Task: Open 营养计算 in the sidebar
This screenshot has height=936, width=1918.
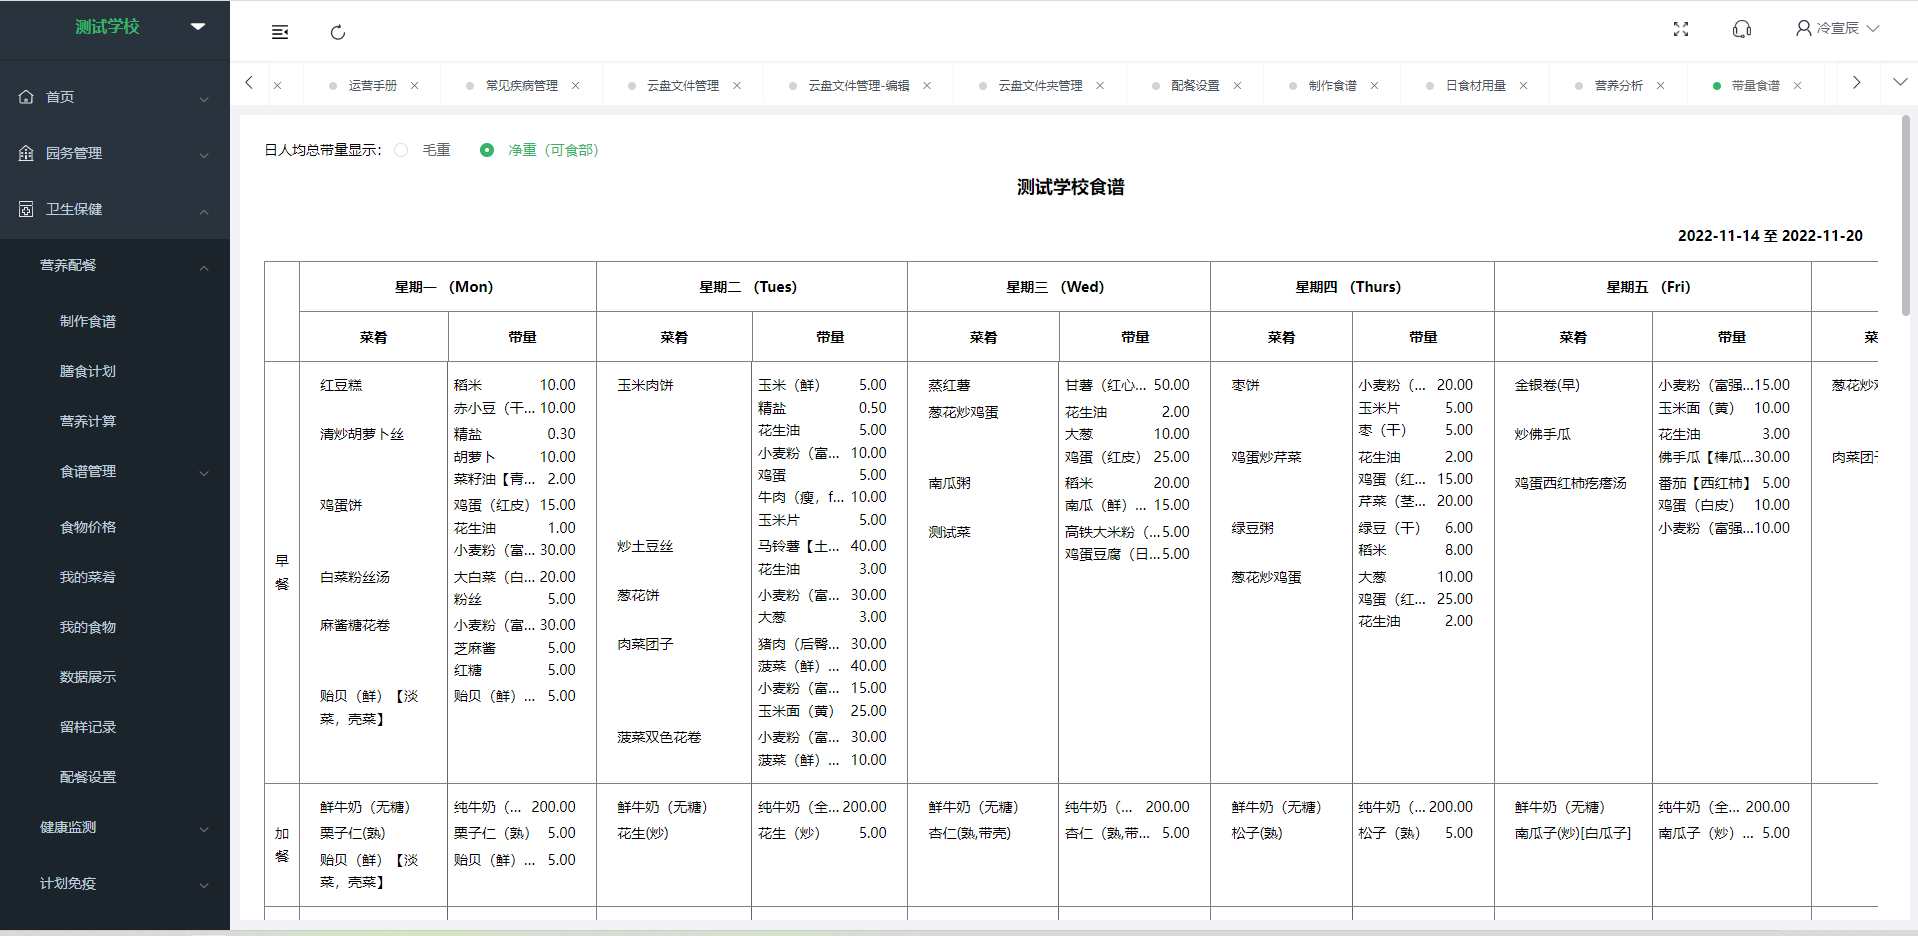Action: 88,421
